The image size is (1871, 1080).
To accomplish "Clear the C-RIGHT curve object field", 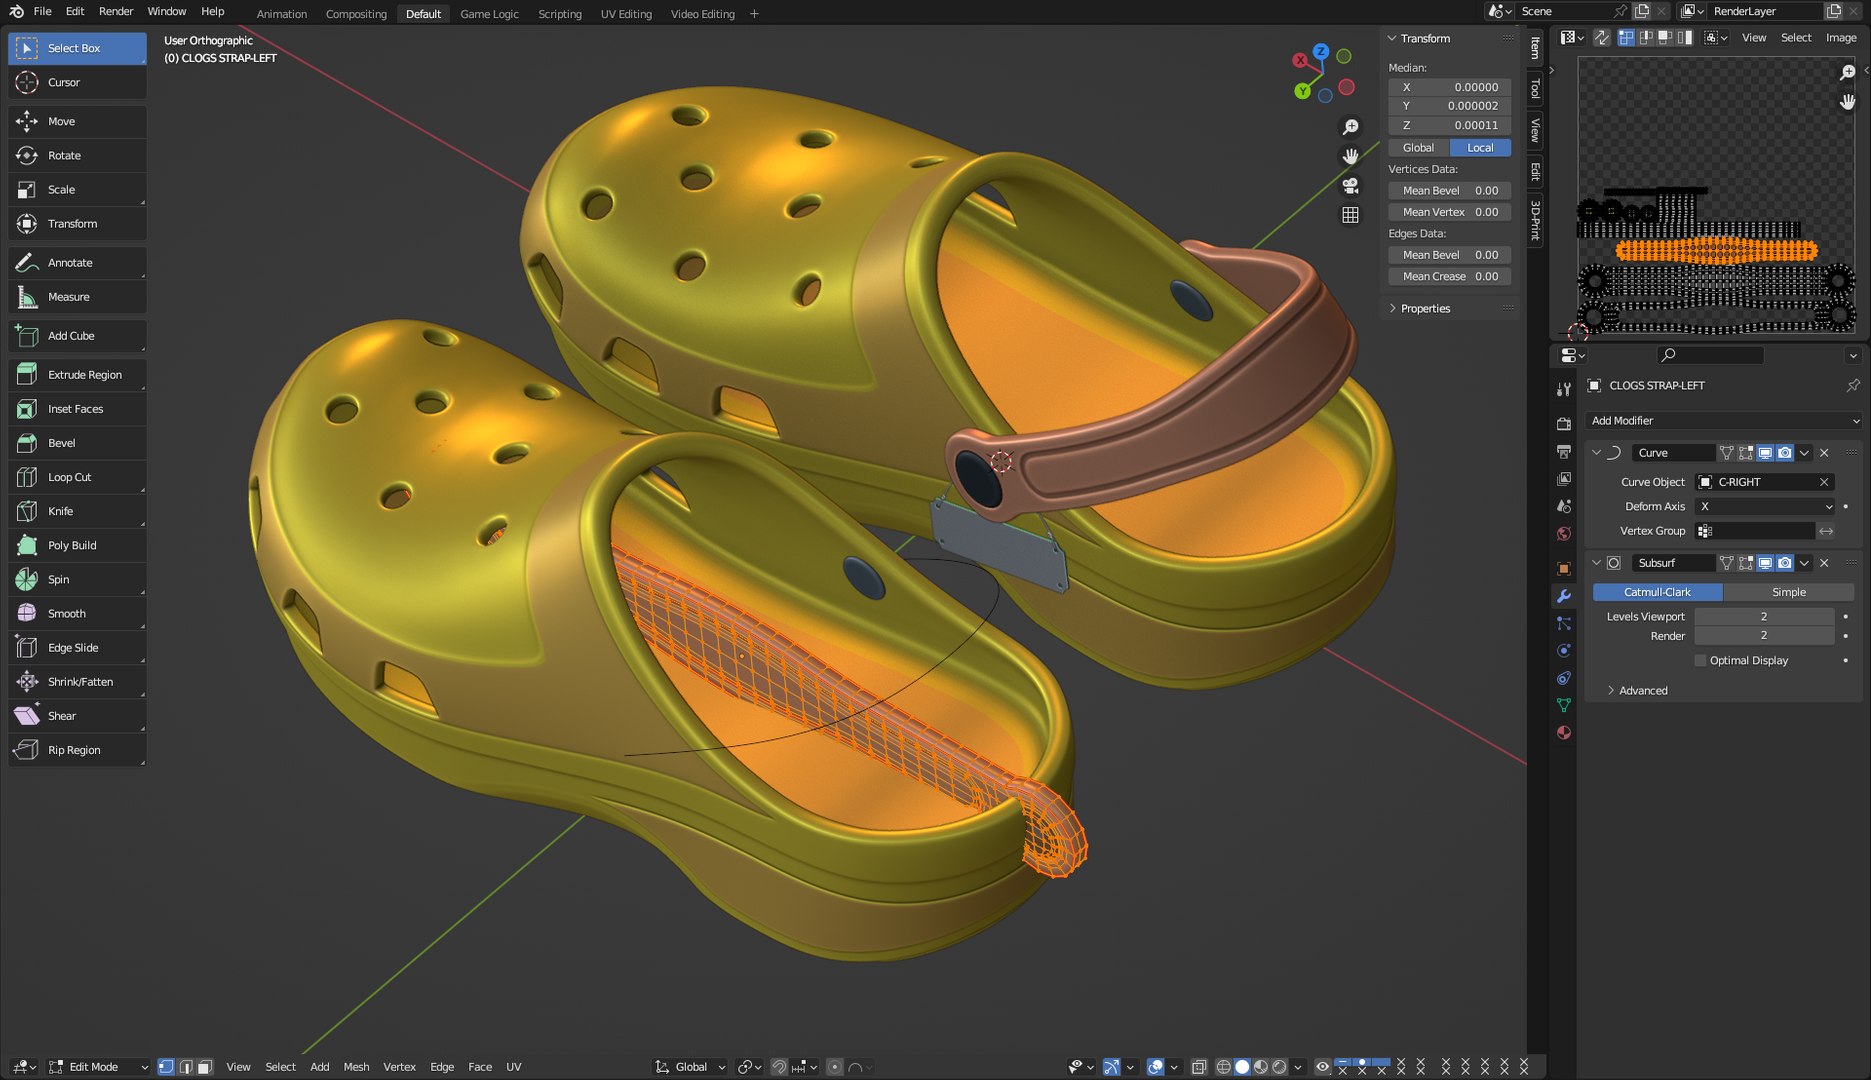I will pyautogui.click(x=1824, y=482).
